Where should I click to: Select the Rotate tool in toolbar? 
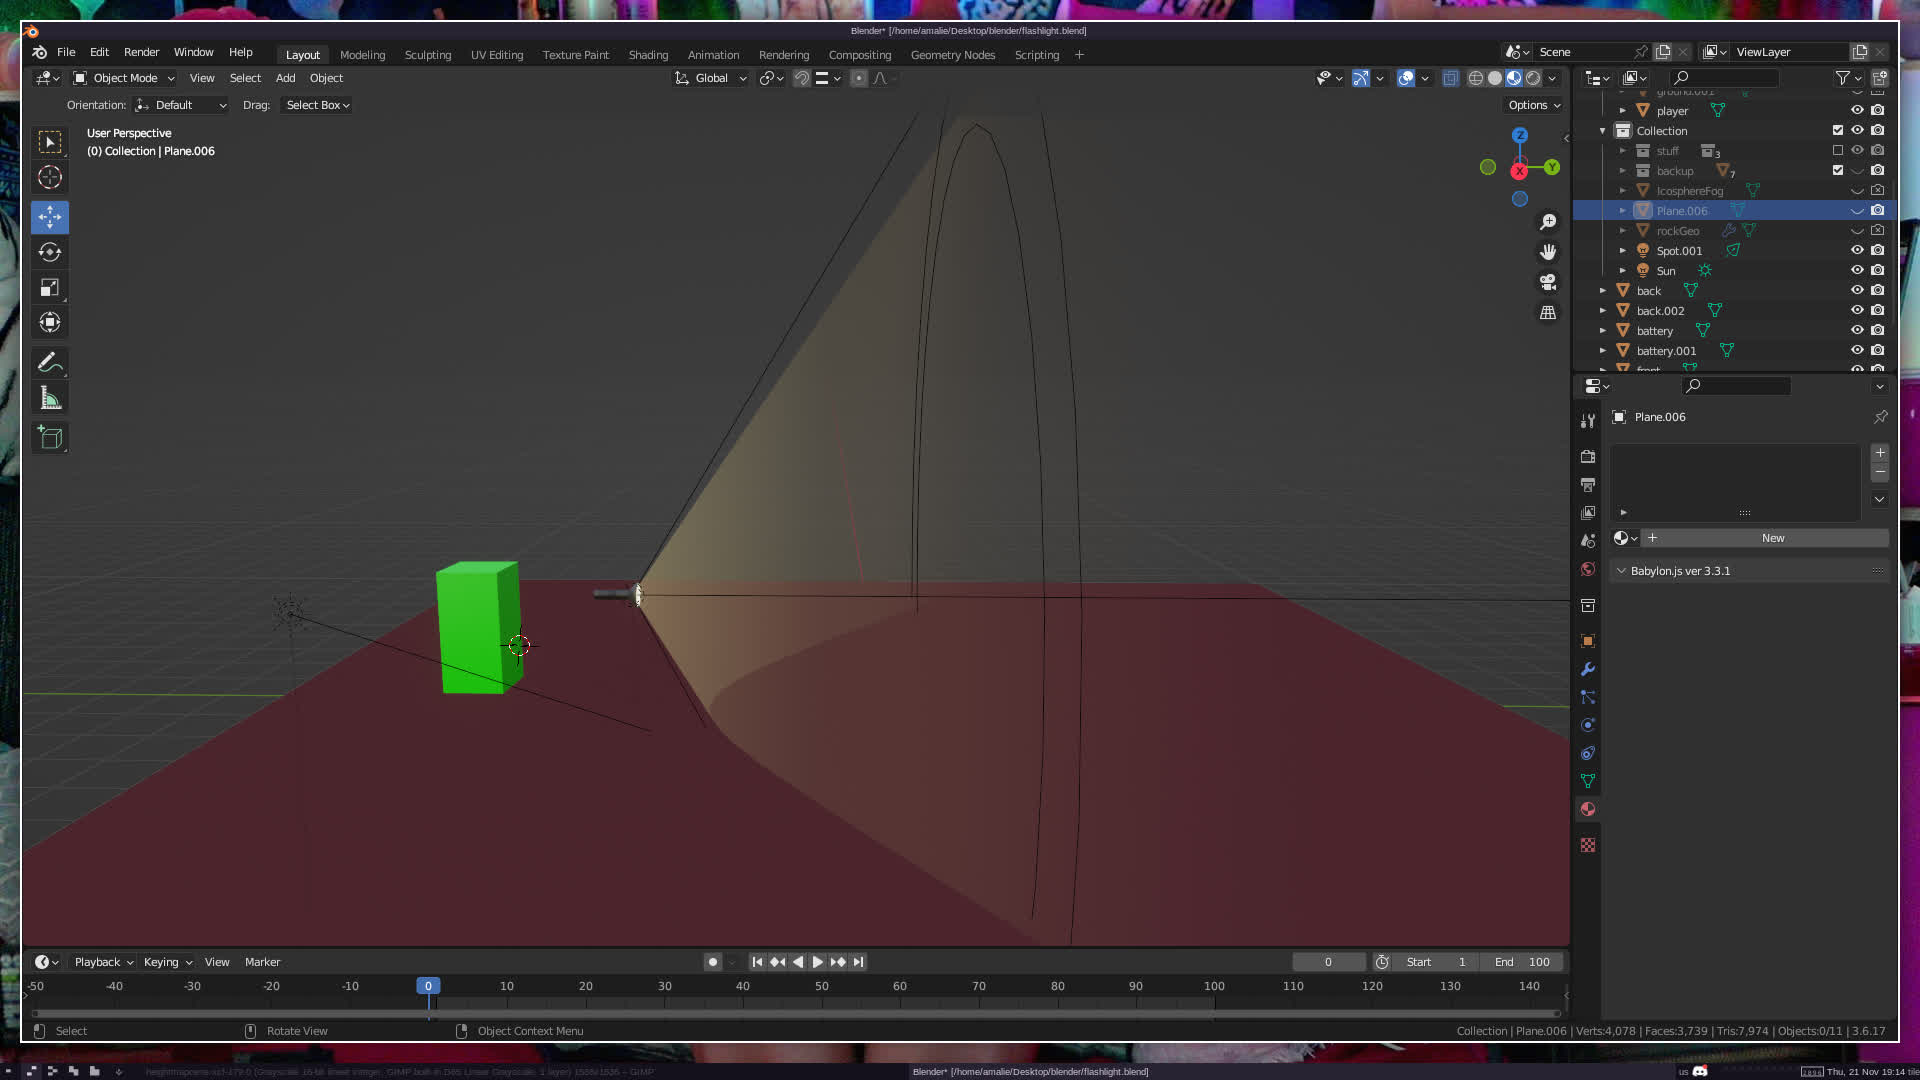(50, 252)
